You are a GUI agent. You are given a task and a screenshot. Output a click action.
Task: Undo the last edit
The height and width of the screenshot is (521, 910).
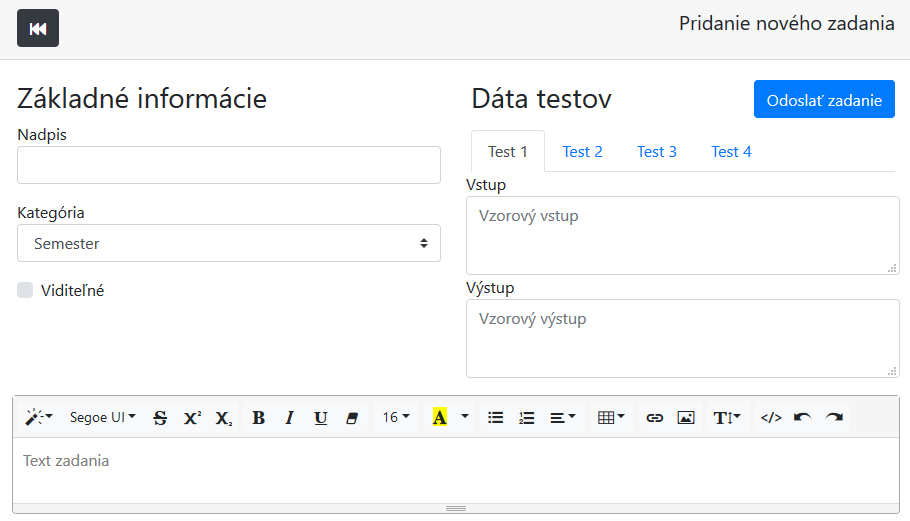tap(803, 417)
